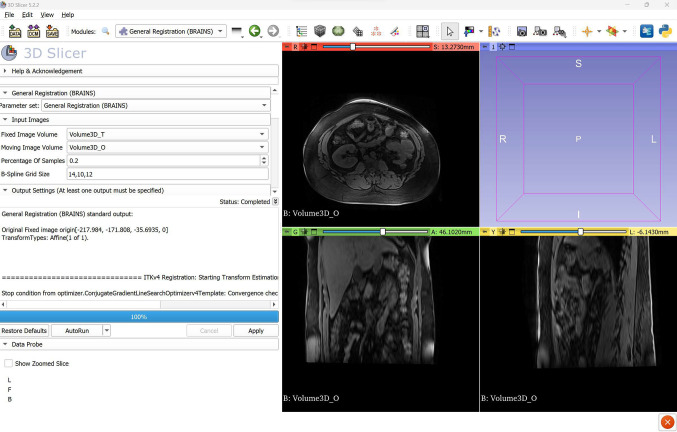The height and width of the screenshot is (432, 677).
Task: Click the pin icon in green slice view
Action: tap(288, 231)
